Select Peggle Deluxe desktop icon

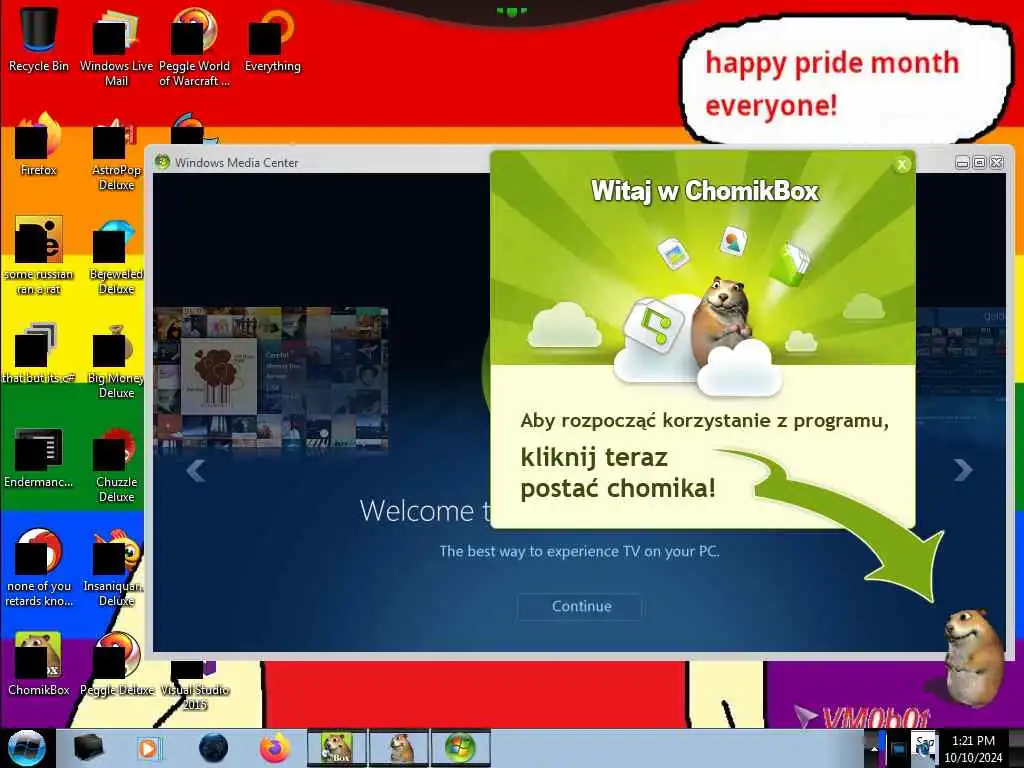click(116, 664)
